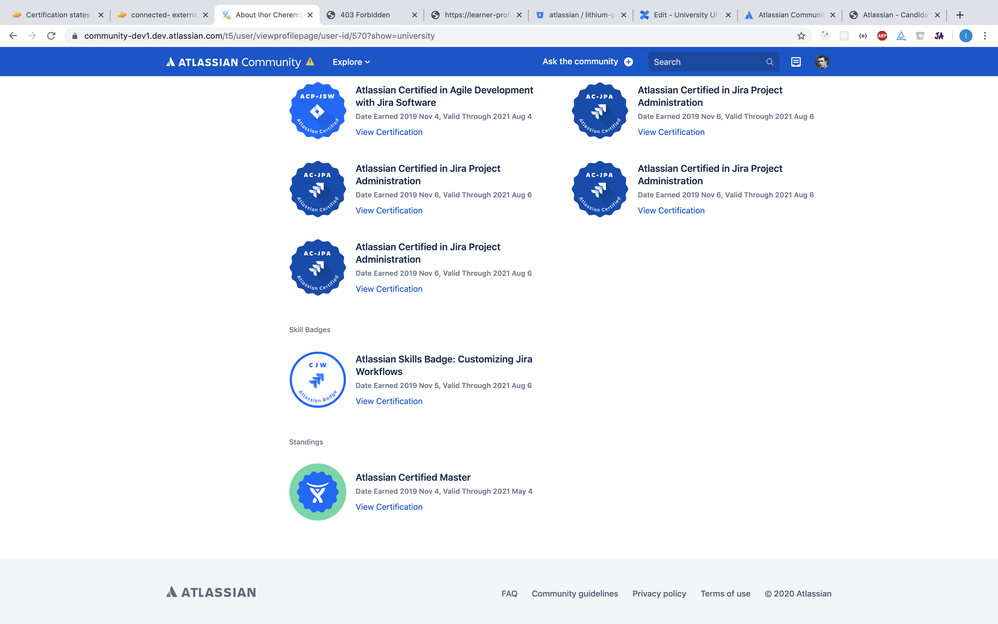This screenshot has height=624, width=998.
Task: Open the Chrome profile avatar 'I'
Action: pos(966,36)
